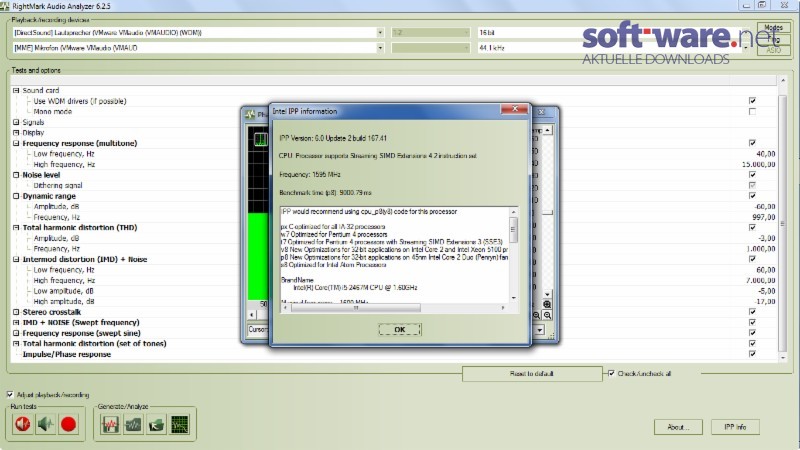Click the 44.1 kHz sample rate field
Image resolution: width=800 pixels, height=450 pixels.
(531, 47)
